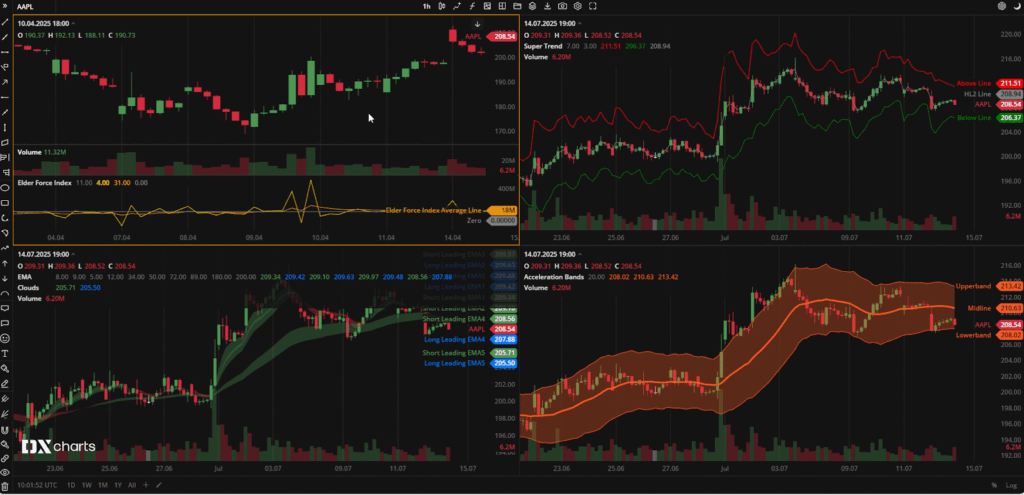Select the Text drawing tool

[6, 353]
